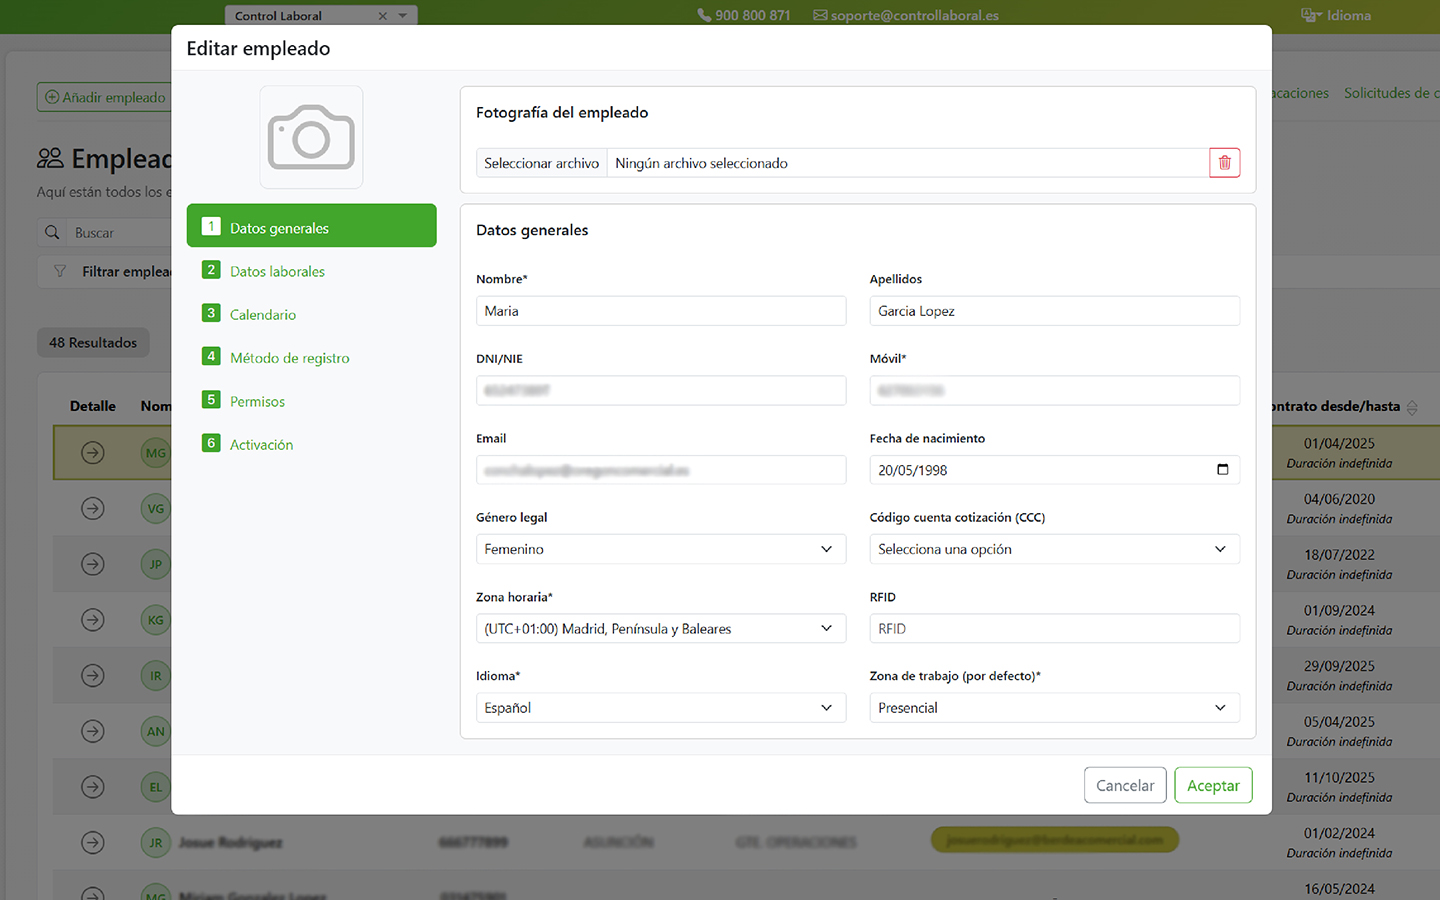
Task: Click the globe icon next to Idioma
Action: (1309, 15)
